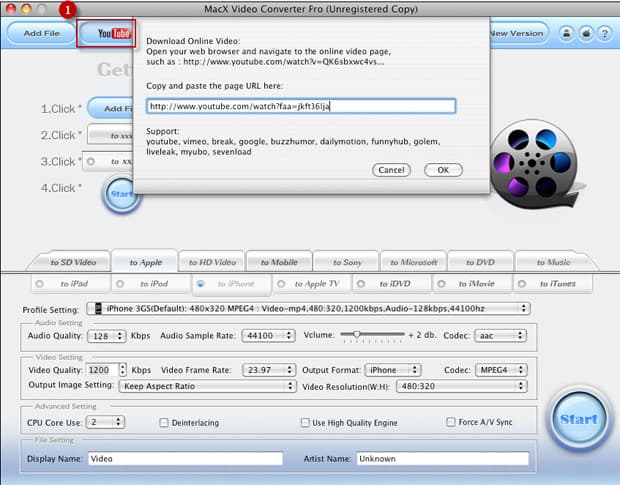Screen dimensions: 620x485
Task: Switch to the to Sony tab
Action: [x=347, y=262]
